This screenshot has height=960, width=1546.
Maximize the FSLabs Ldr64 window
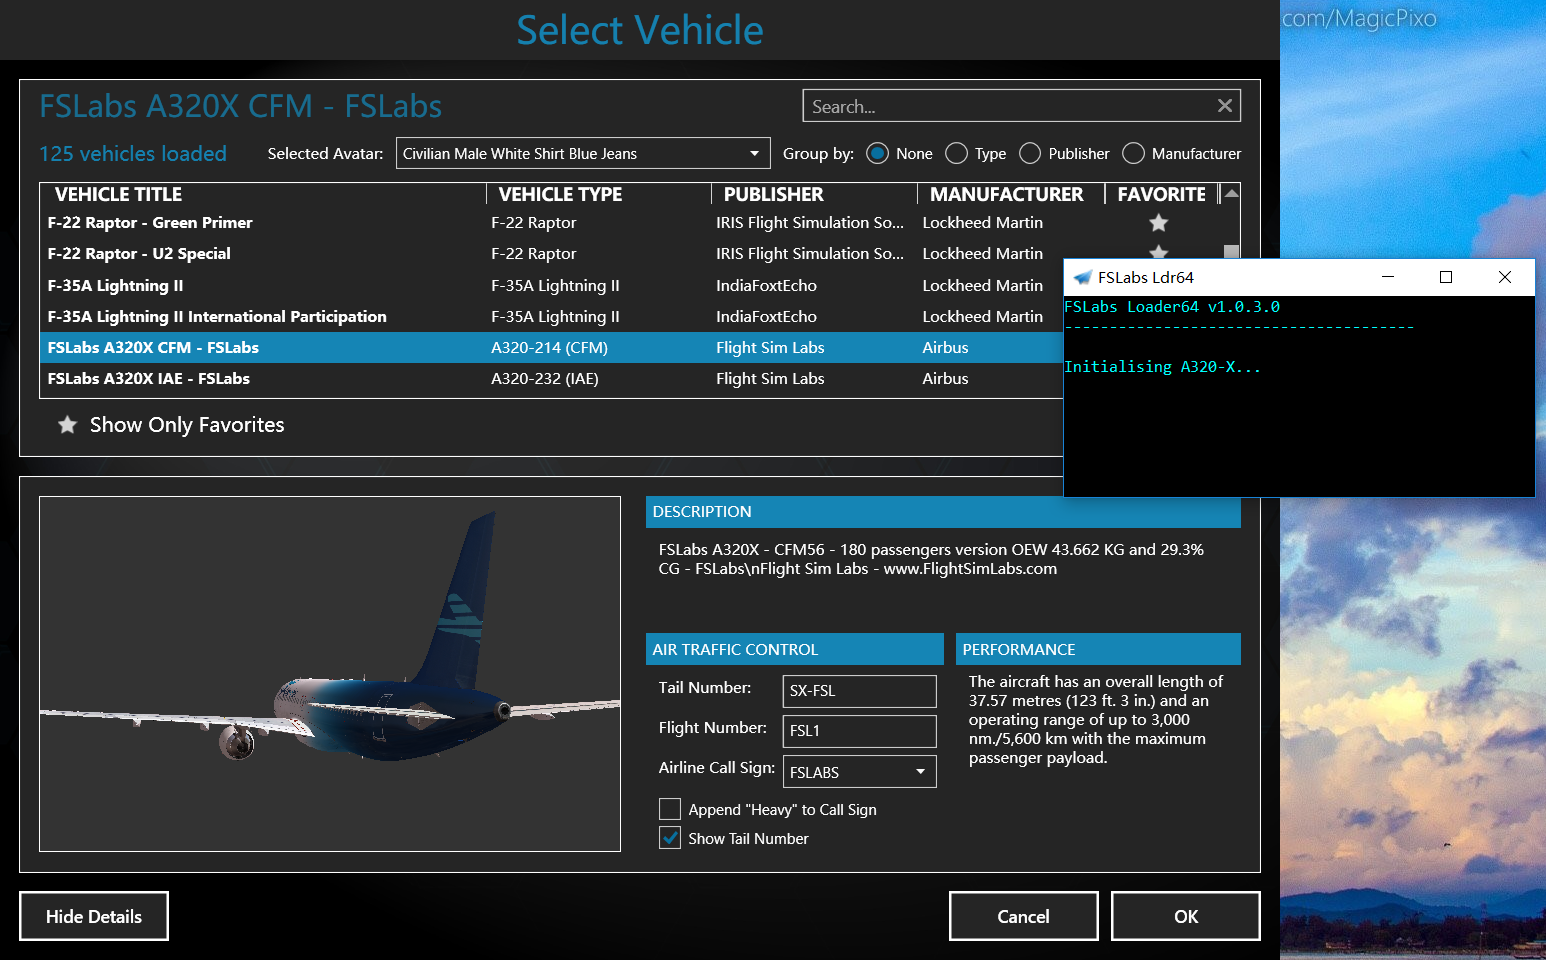click(1446, 277)
